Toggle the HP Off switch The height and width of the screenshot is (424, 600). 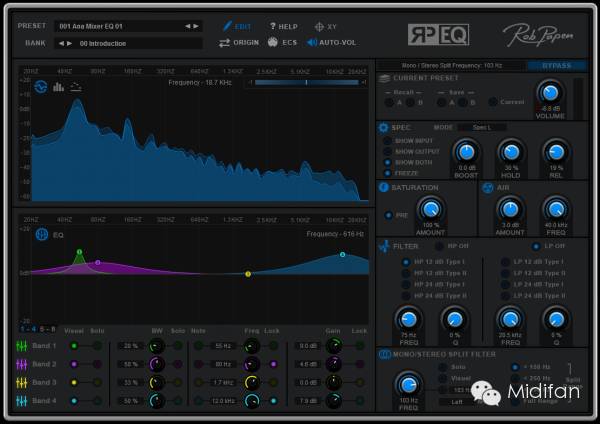[440, 246]
